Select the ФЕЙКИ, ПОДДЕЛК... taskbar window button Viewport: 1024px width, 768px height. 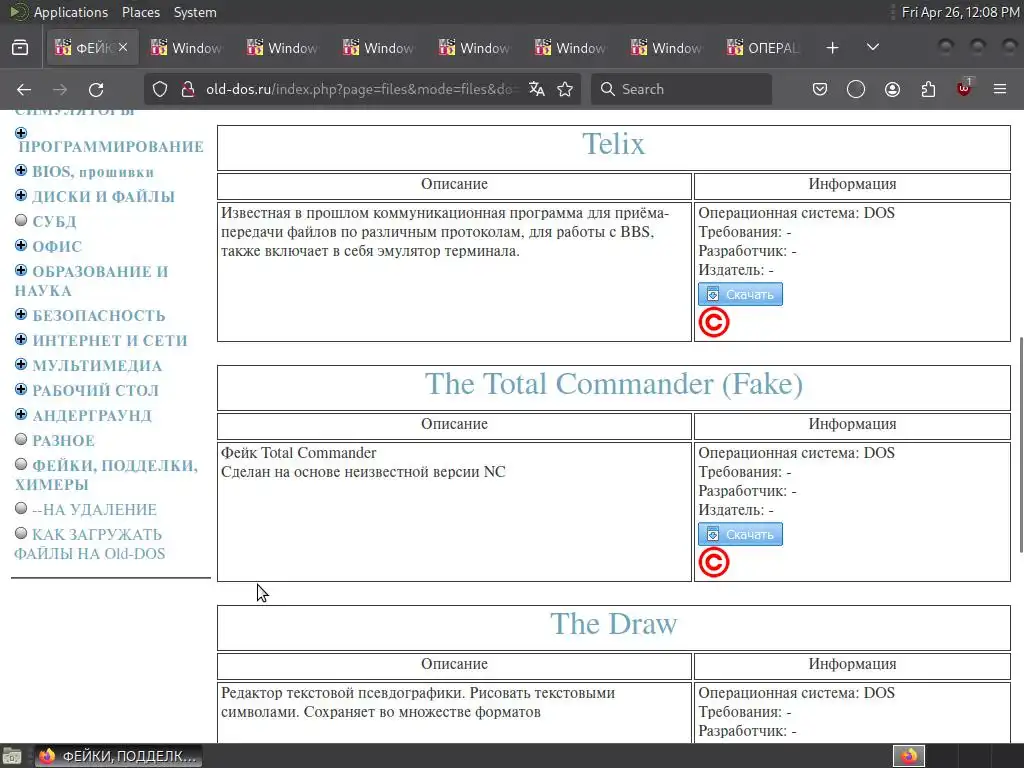pyautogui.click(x=118, y=756)
